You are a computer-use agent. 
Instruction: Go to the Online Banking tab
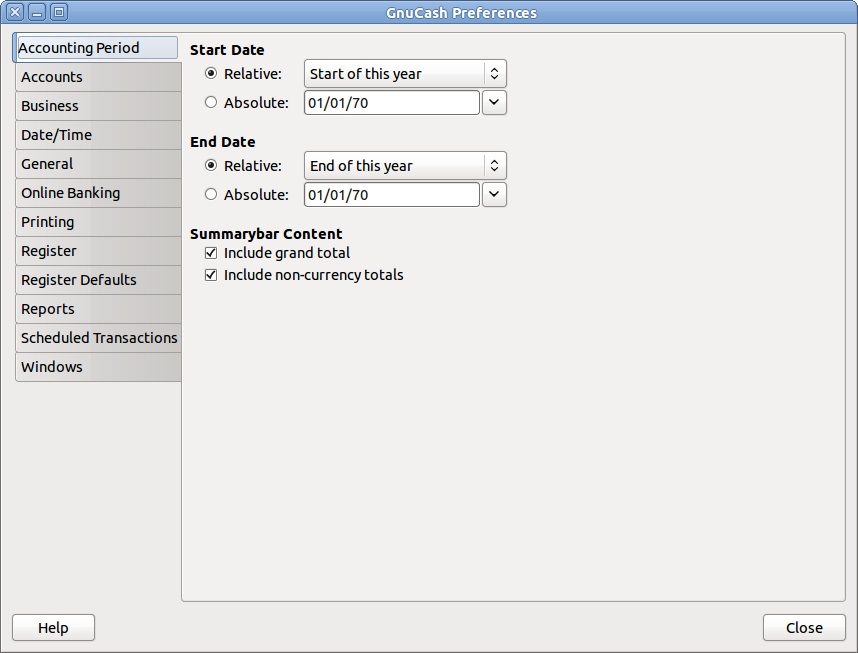pyautogui.click(x=70, y=193)
